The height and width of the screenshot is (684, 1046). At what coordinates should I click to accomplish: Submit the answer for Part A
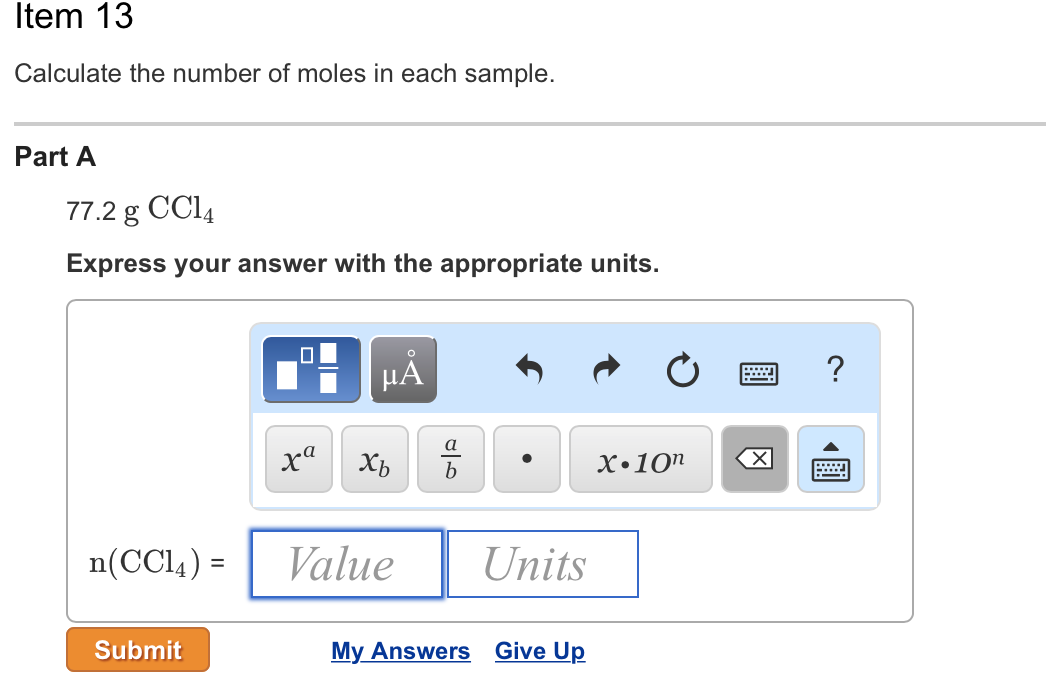pyautogui.click(x=138, y=650)
